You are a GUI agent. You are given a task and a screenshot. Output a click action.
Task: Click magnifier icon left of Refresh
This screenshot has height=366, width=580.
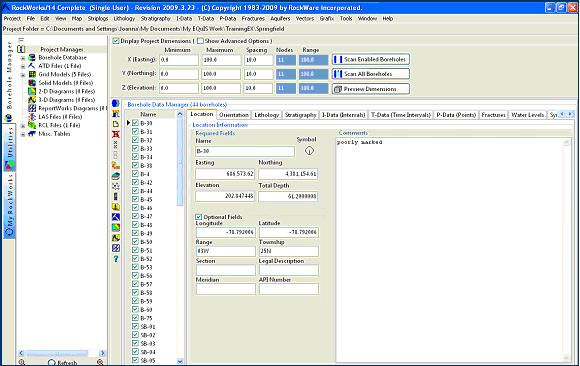pos(22,362)
